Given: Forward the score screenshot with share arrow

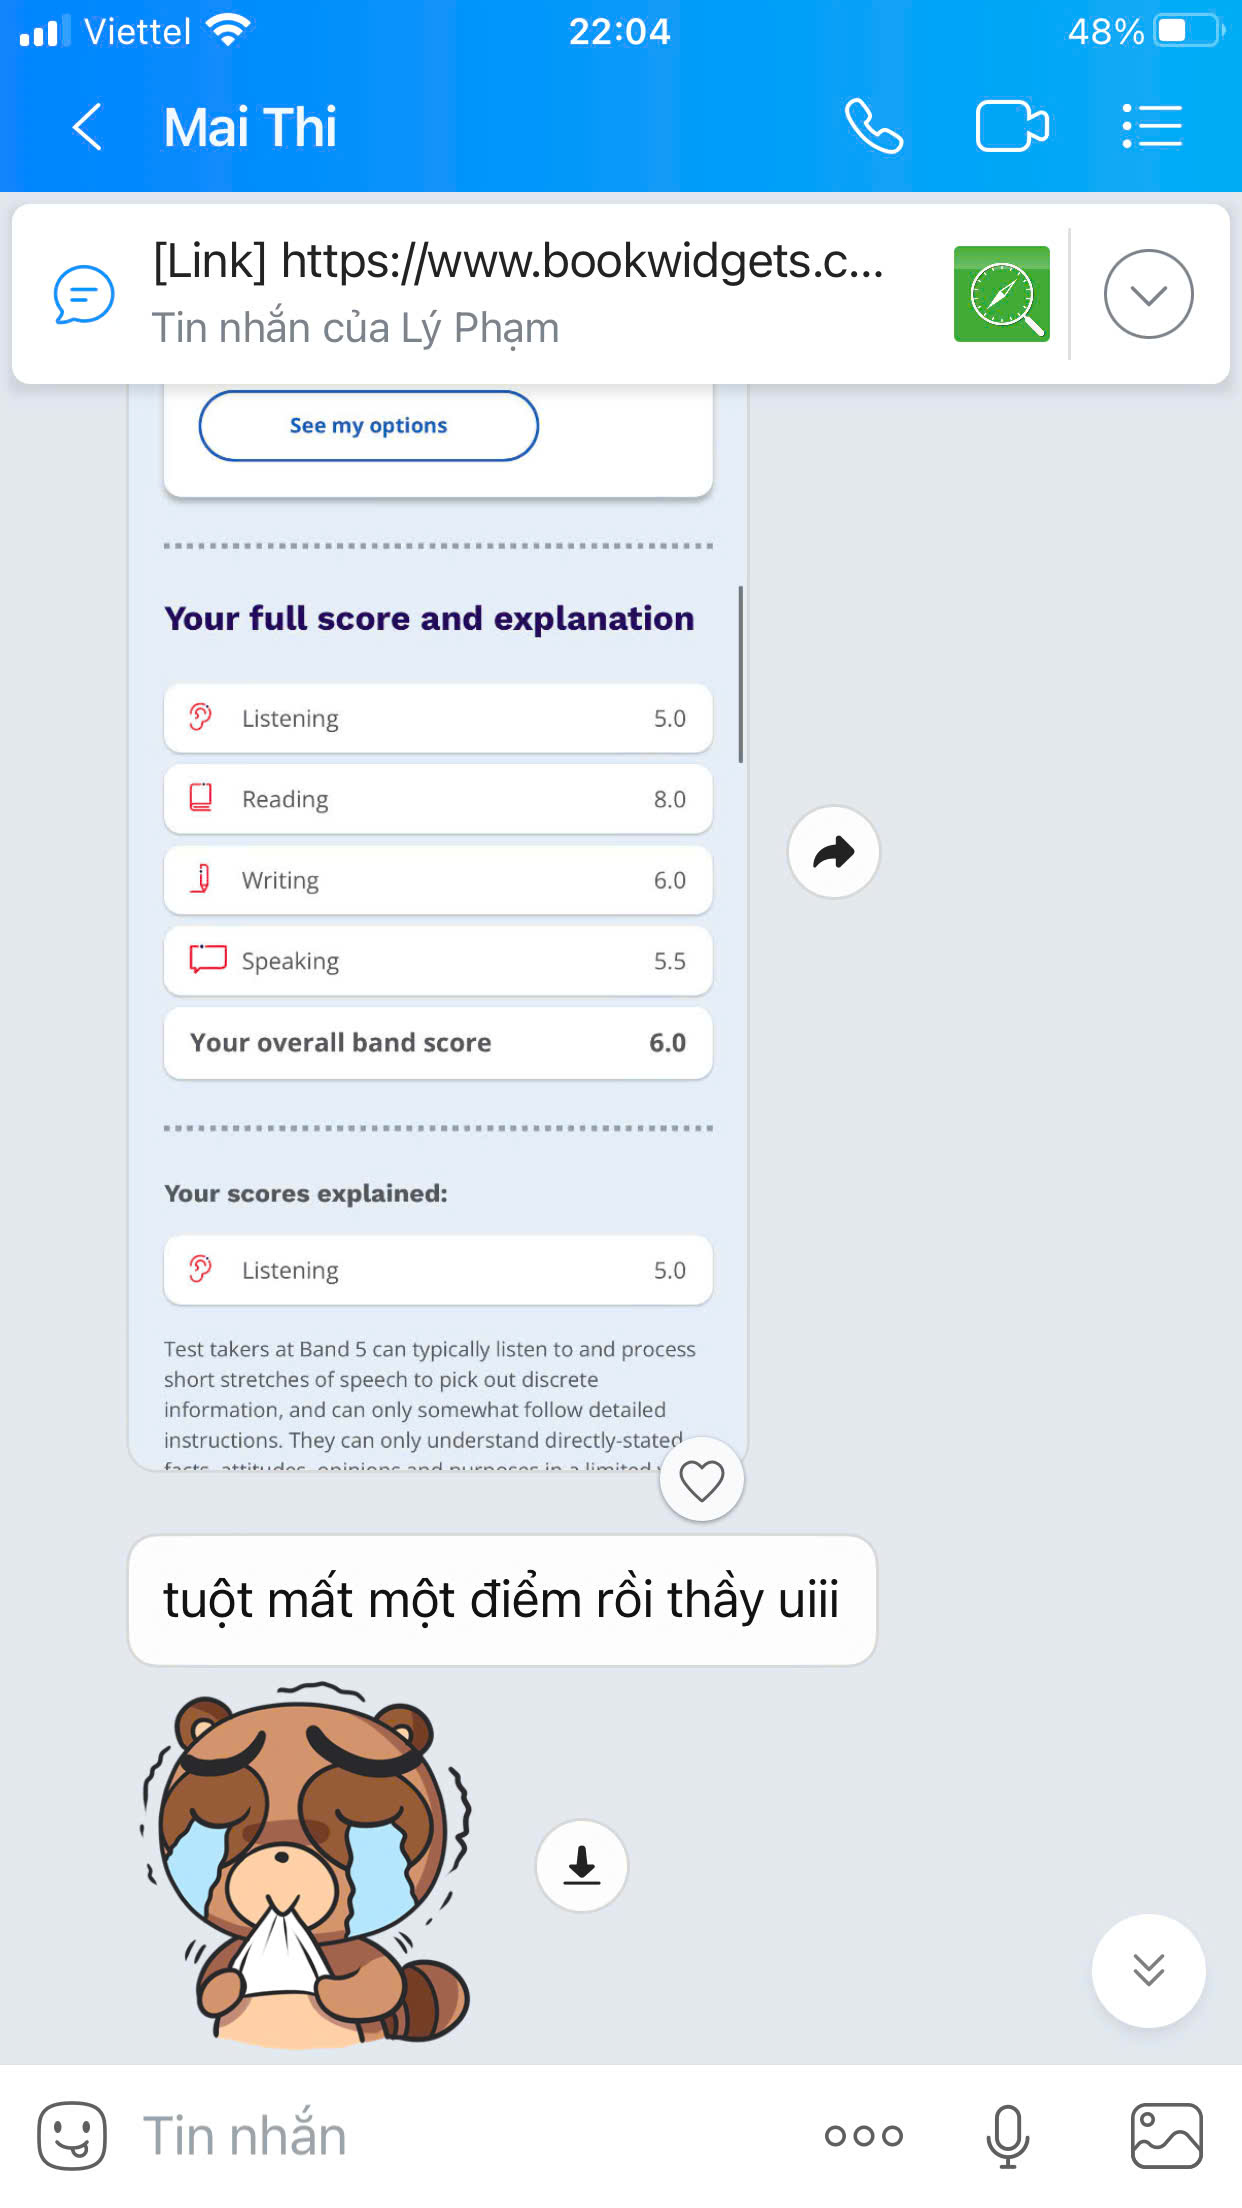Looking at the screenshot, I should click(x=833, y=852).
